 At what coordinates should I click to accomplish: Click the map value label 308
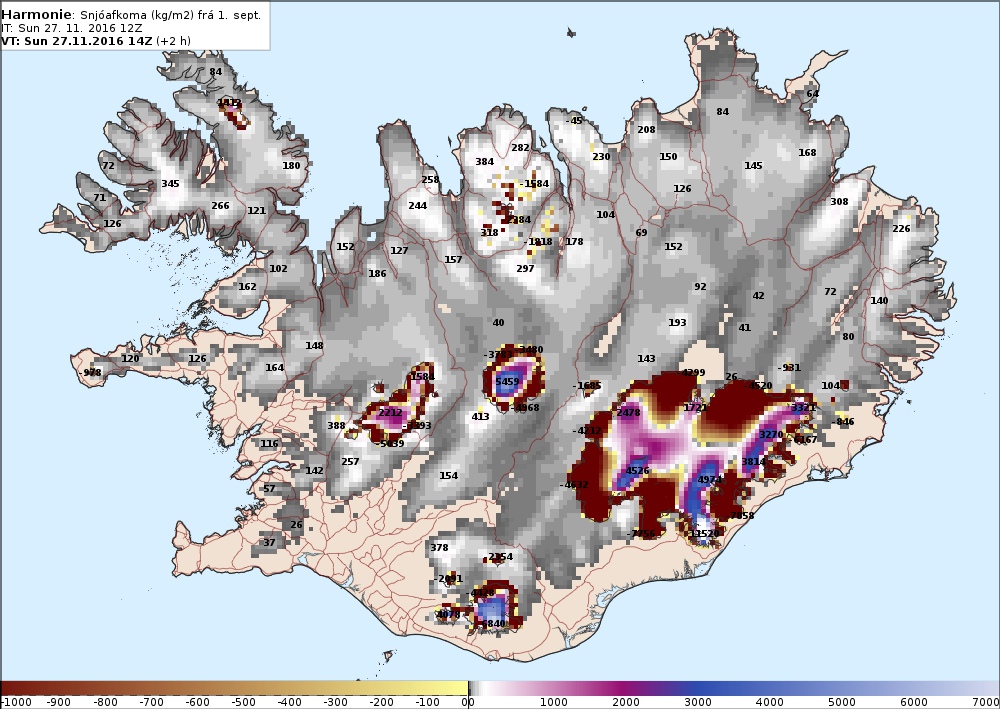click(x=839, y=201)
